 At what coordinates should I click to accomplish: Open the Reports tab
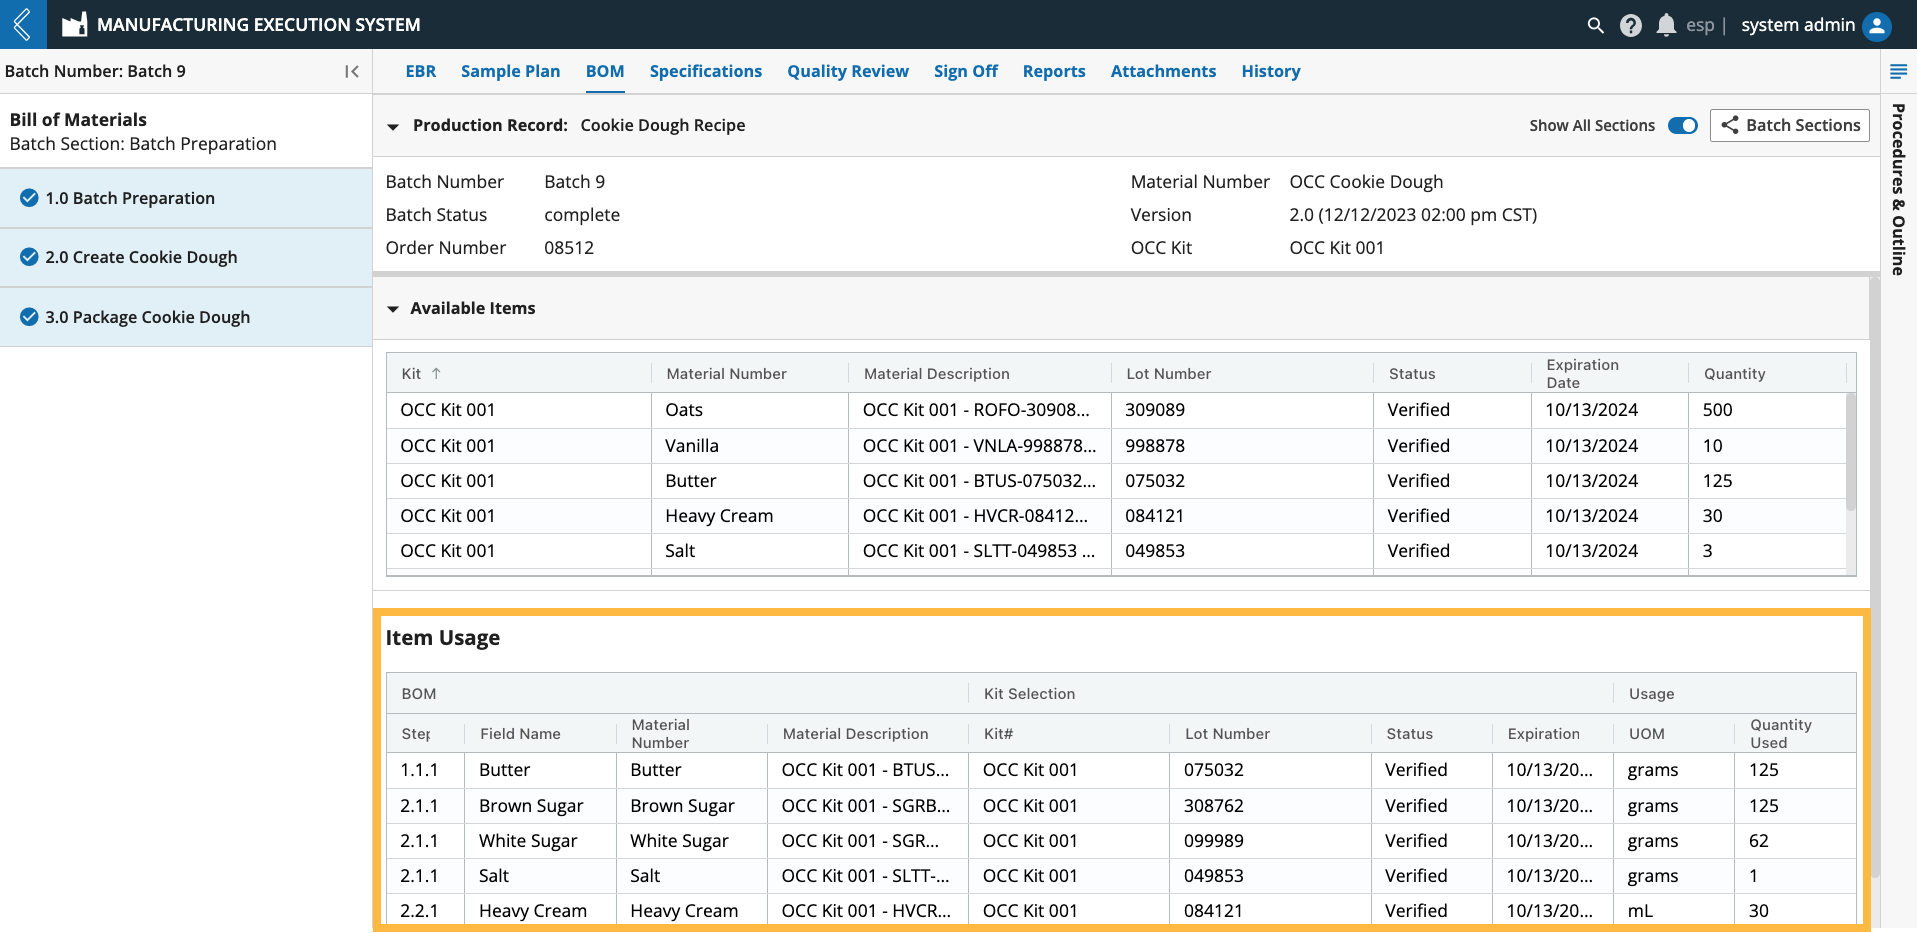pos(1054,71)
